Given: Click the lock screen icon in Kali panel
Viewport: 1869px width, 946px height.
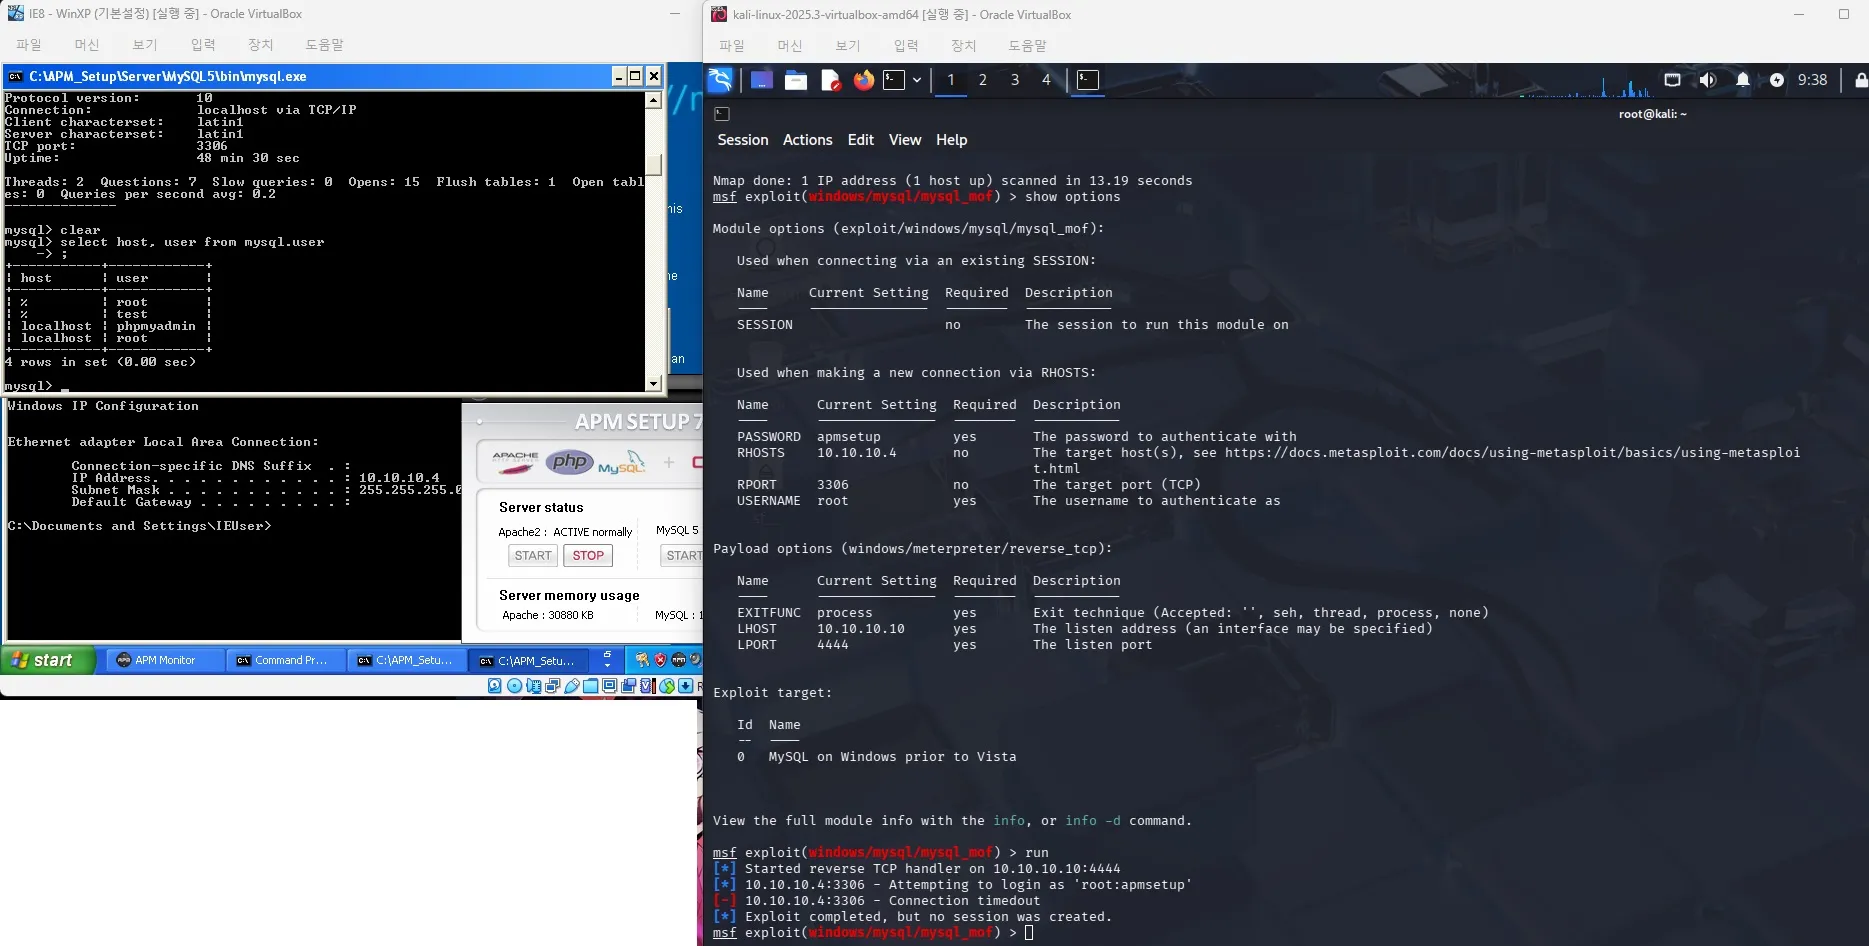Looking at the screenshot, I should 1861,80.
